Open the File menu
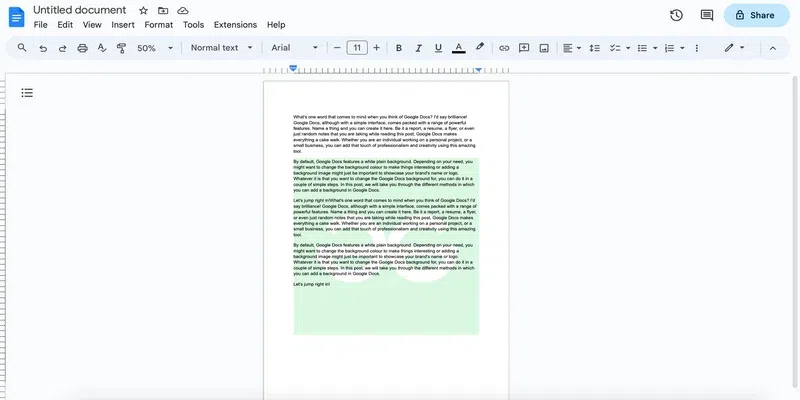 40,24
